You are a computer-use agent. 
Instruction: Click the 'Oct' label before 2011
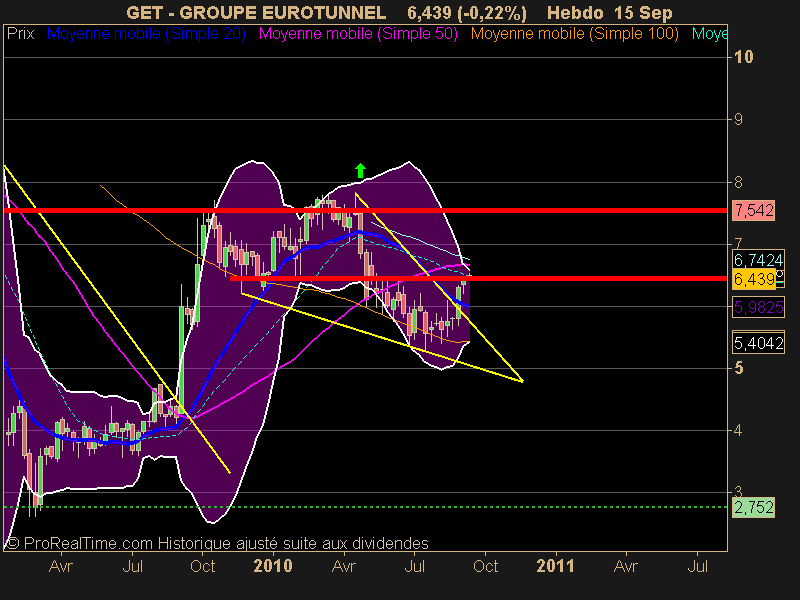(x=485, y=566)
